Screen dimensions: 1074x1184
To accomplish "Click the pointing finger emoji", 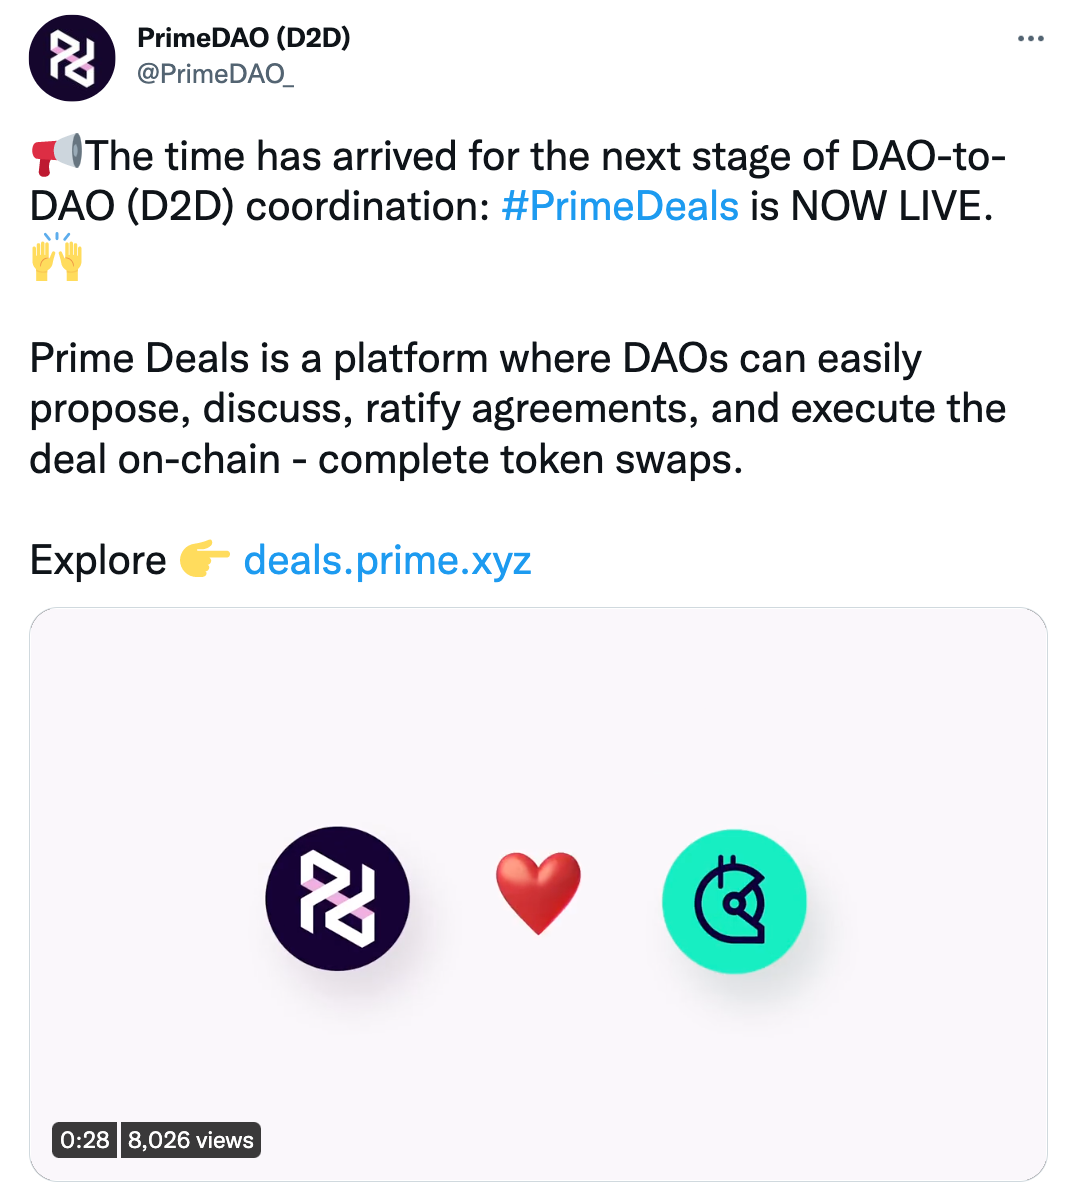I will coord(205,560).
